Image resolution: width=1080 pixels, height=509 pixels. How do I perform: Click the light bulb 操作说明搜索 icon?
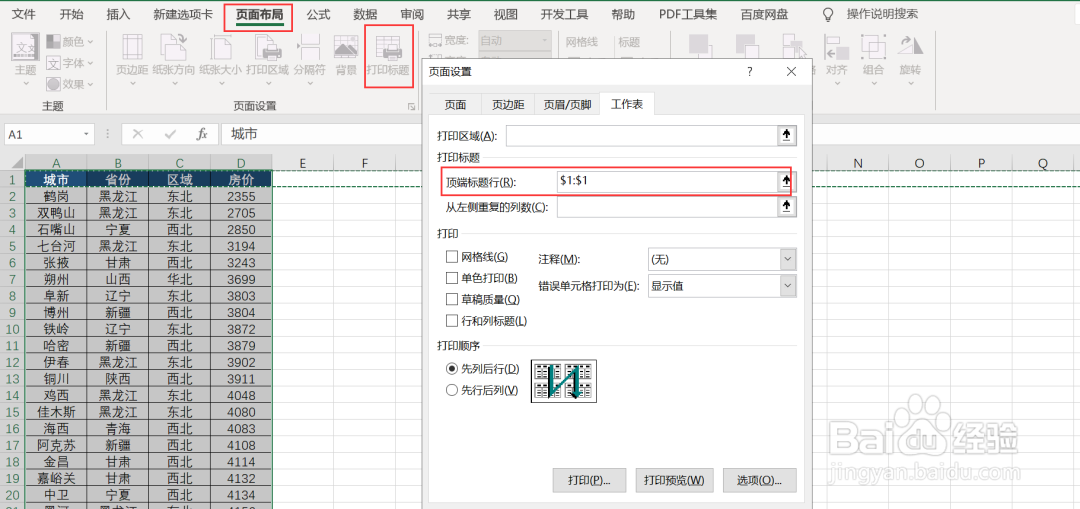point(828,14)
